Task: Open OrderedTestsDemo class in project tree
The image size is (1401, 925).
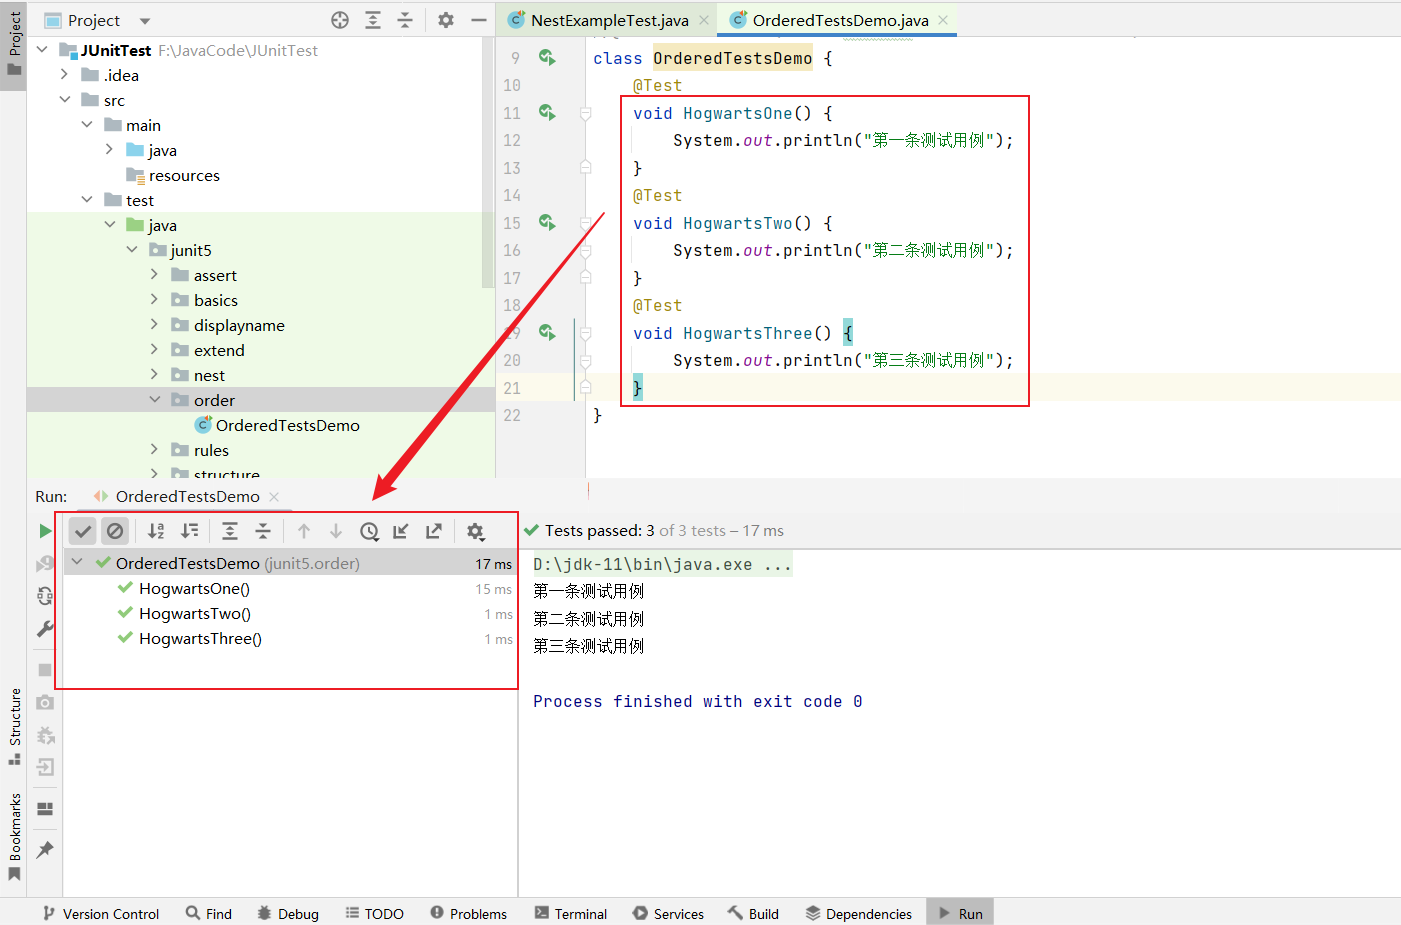Action: click(x=287, y=425)
